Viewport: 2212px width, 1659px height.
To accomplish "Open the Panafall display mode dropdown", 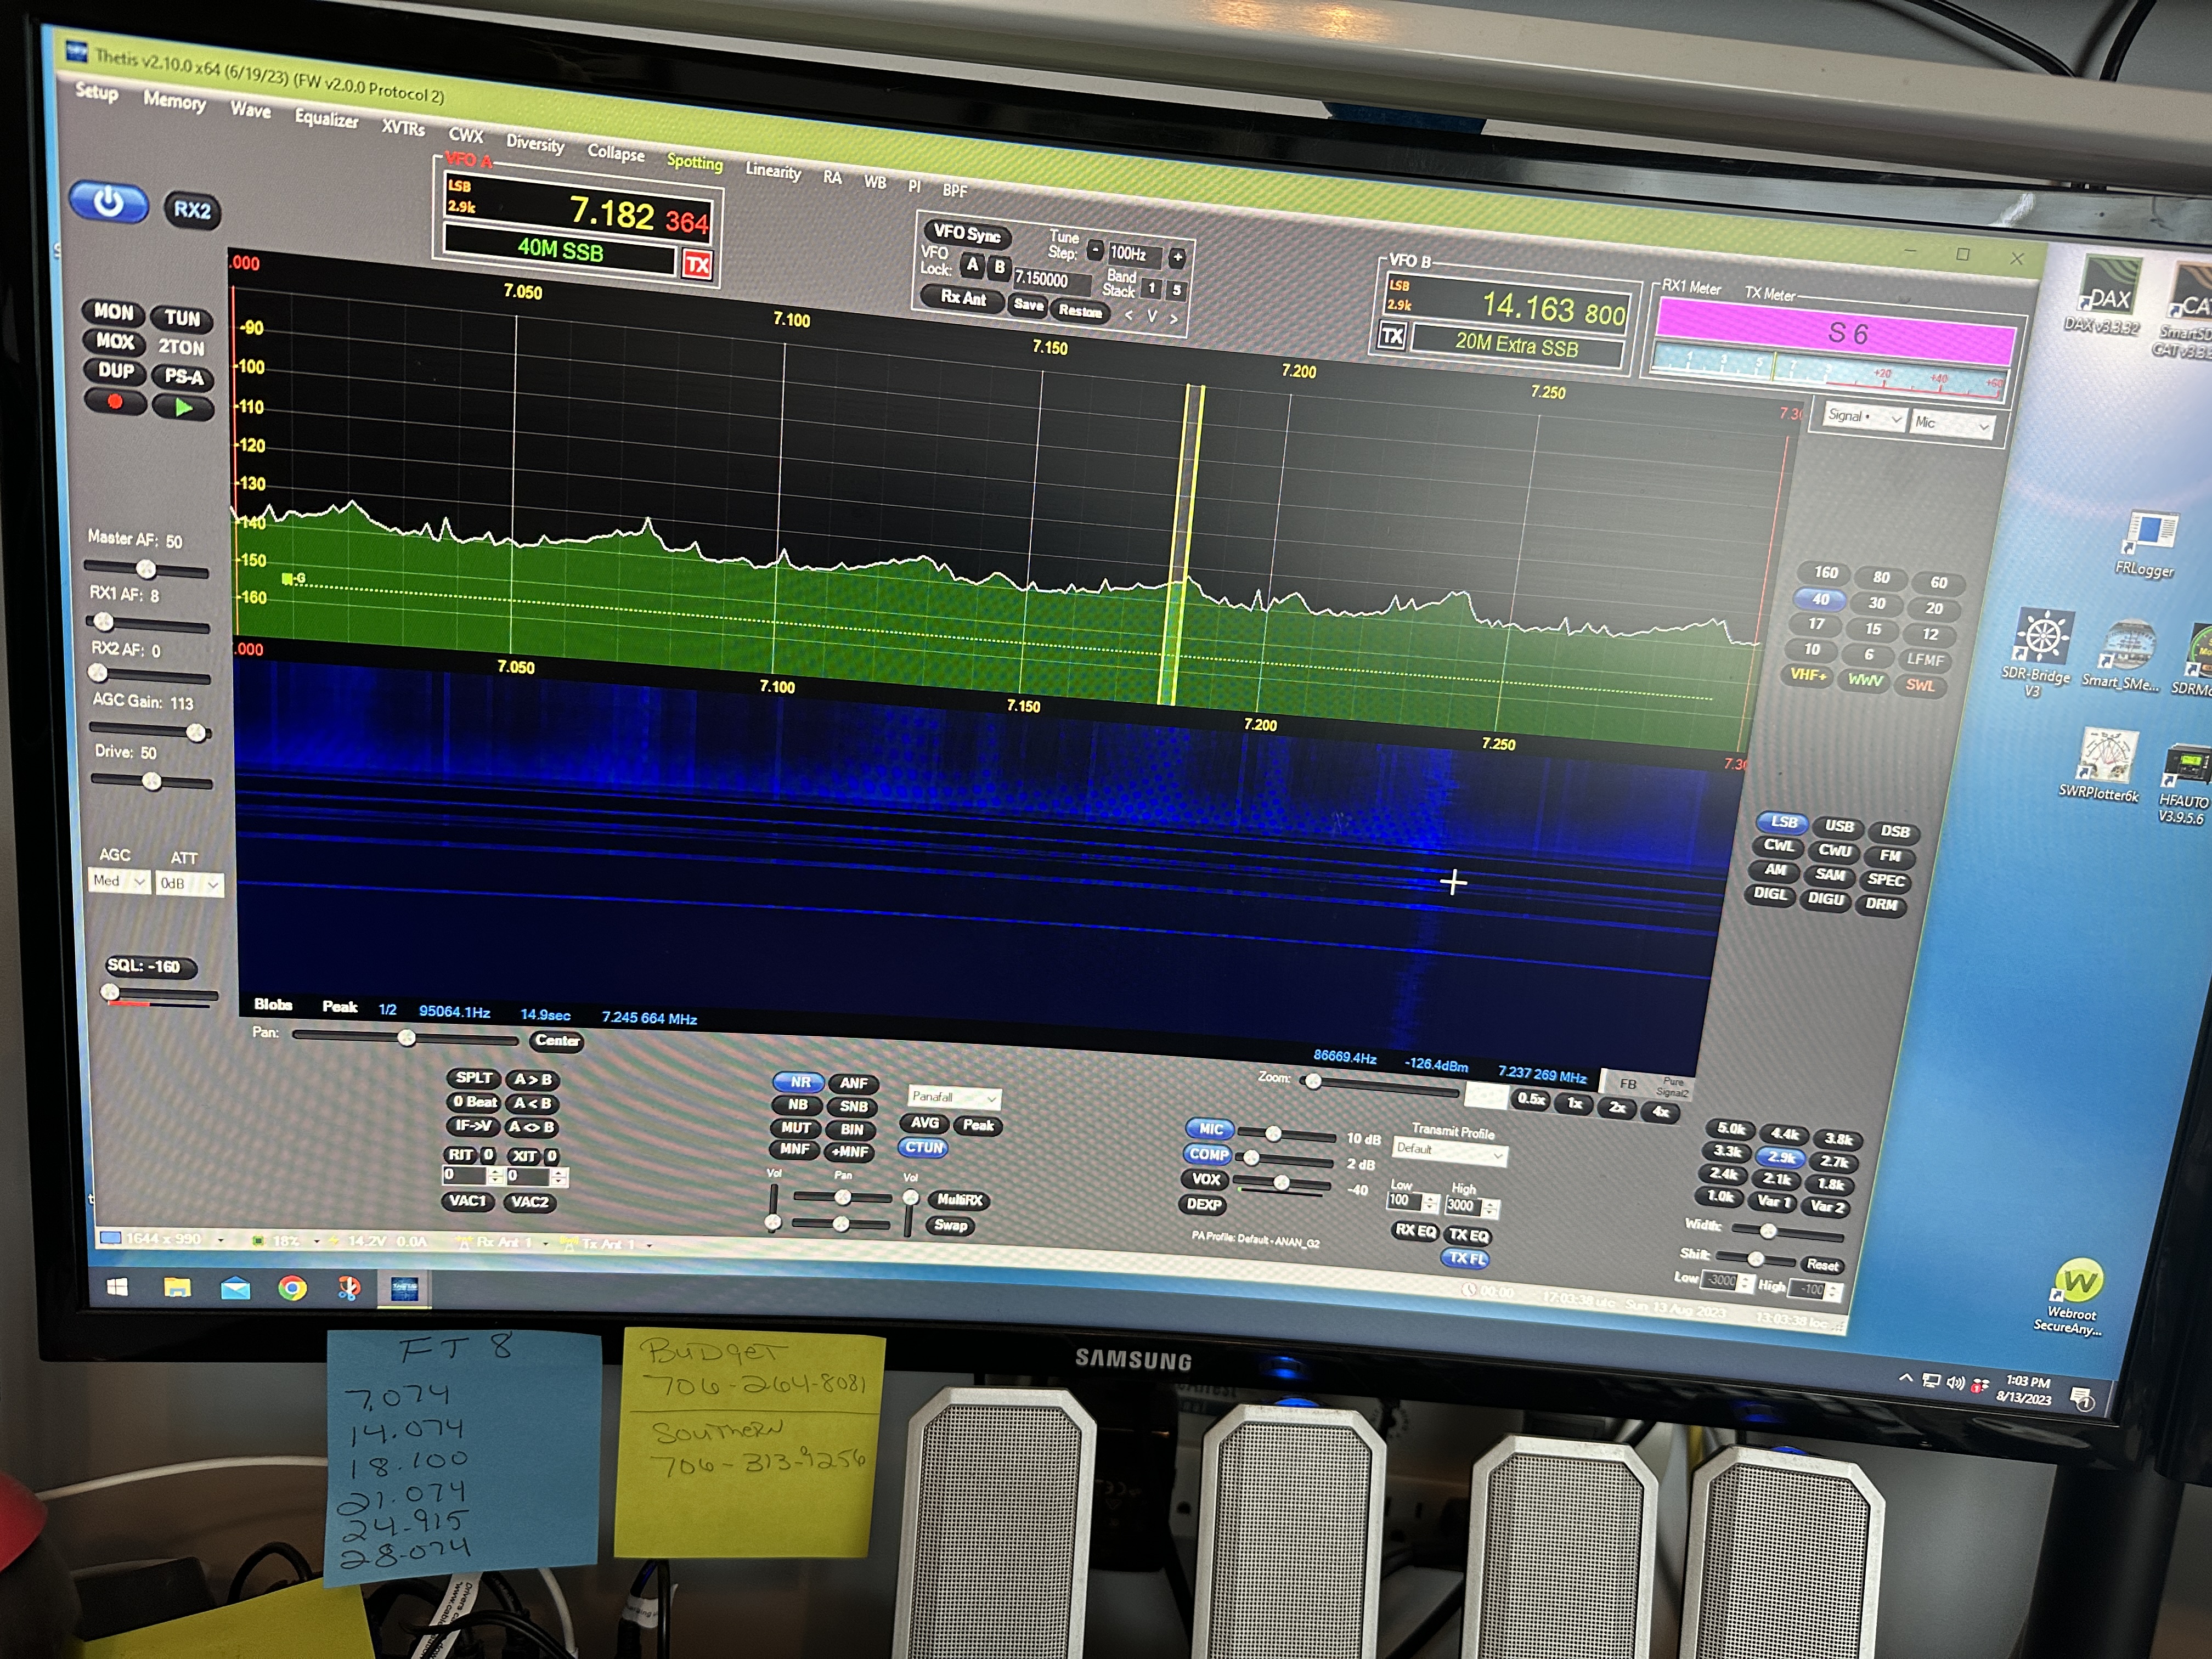I will tap(954, 1097).
